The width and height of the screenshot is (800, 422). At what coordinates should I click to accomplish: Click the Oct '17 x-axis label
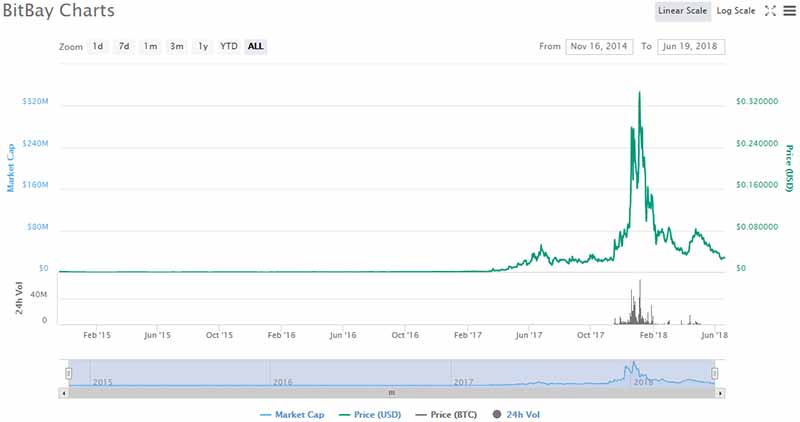point(591,335)
